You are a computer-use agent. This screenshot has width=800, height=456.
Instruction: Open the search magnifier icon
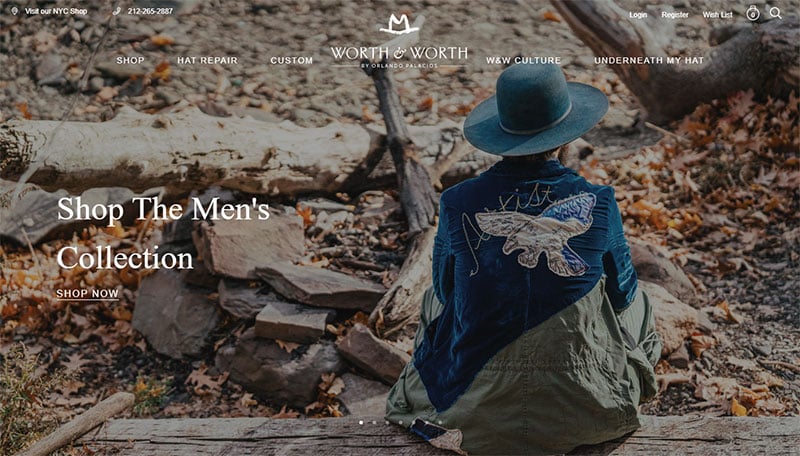point(776,13)
